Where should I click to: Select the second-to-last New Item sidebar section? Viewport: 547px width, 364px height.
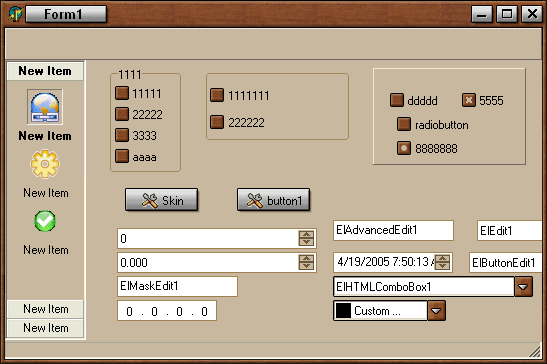45,309
